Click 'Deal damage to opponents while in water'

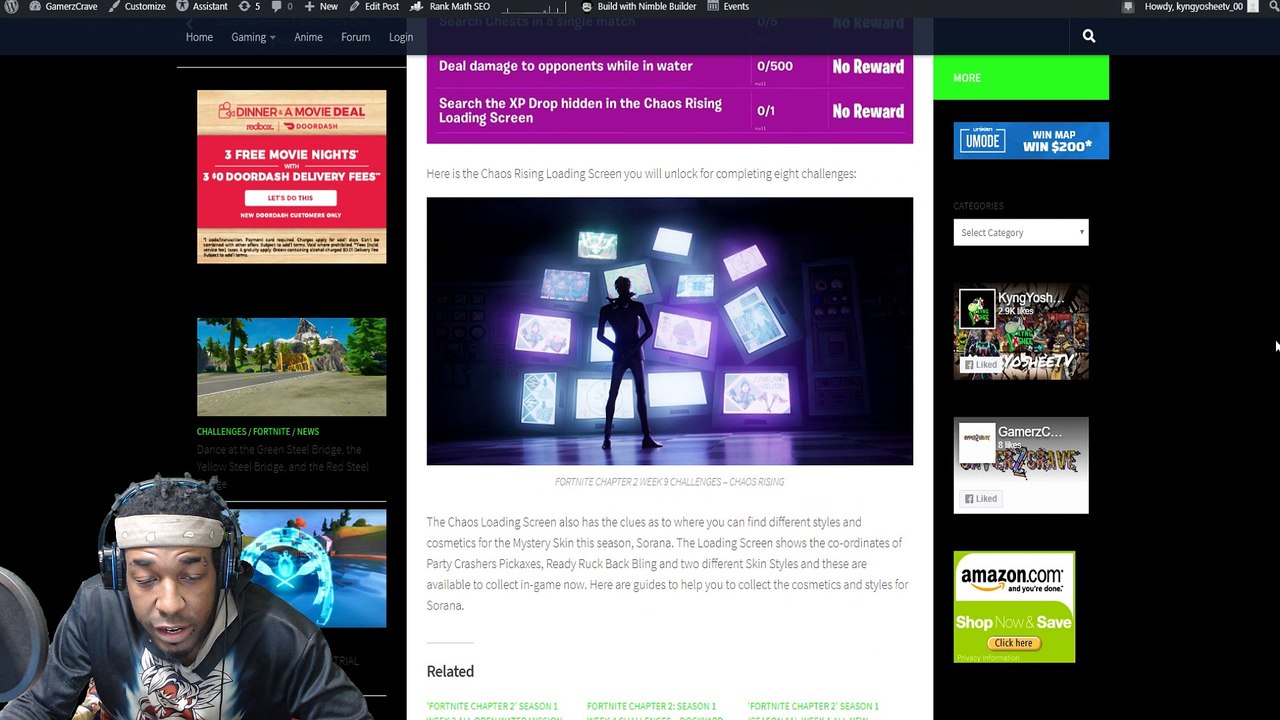[566, 66]
